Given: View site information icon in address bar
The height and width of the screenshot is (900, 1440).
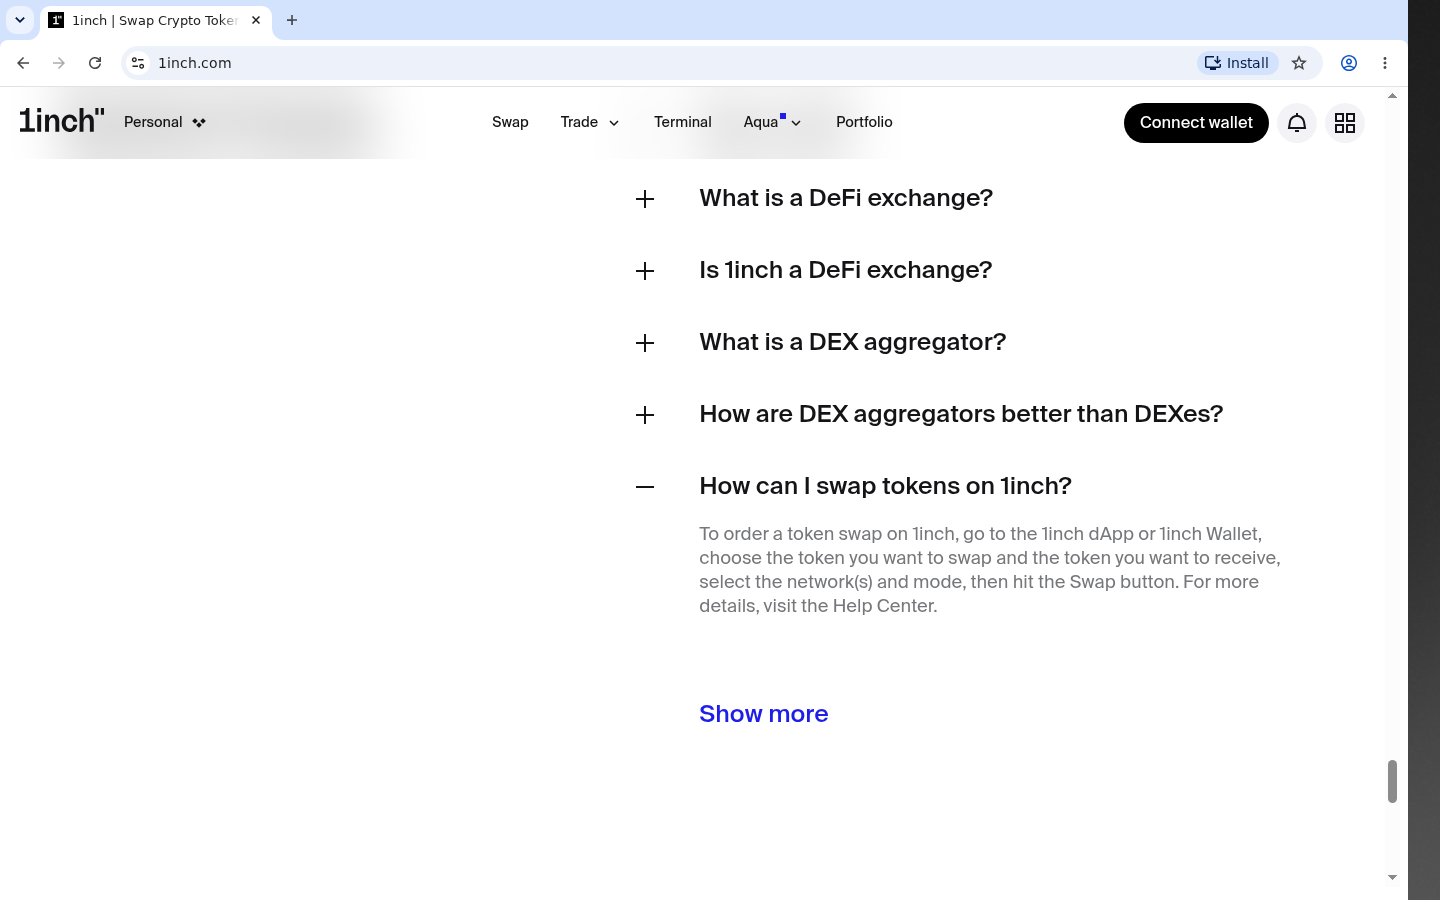Looking at the screenshot, I should coord(138,63).
